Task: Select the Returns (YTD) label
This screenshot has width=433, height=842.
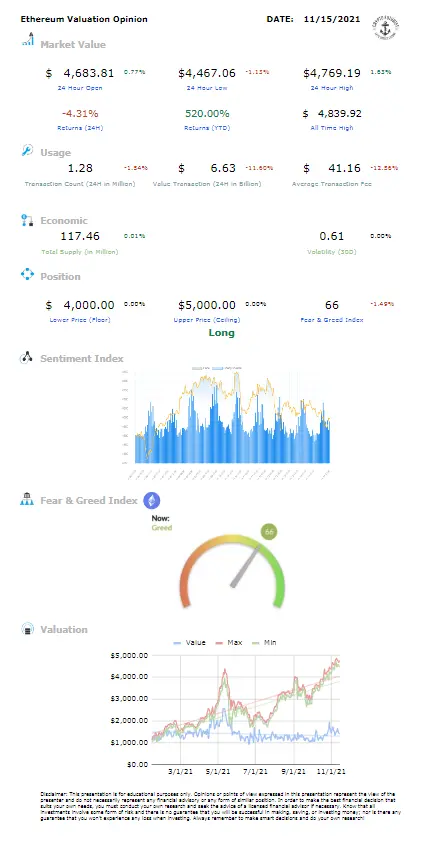Action: tap(207, 128)
